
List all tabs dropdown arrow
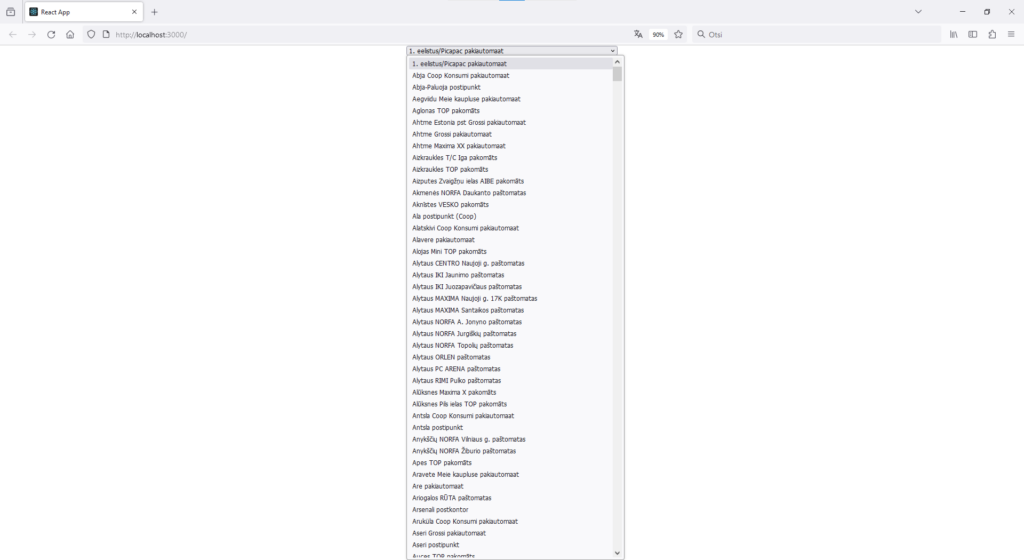918,12
